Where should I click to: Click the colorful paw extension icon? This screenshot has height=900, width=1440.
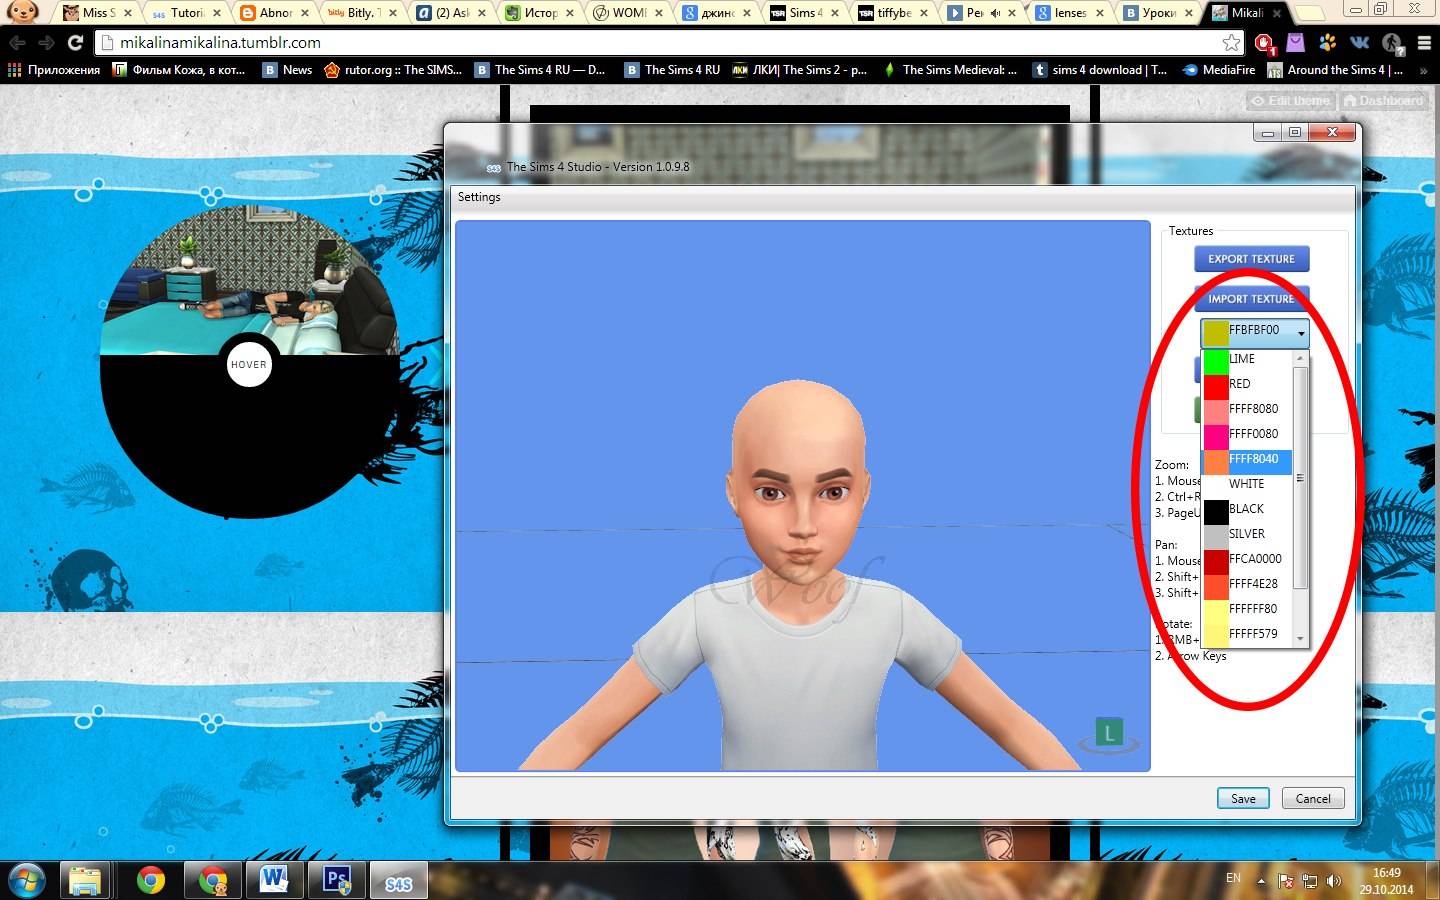(x=1328, y=43)
